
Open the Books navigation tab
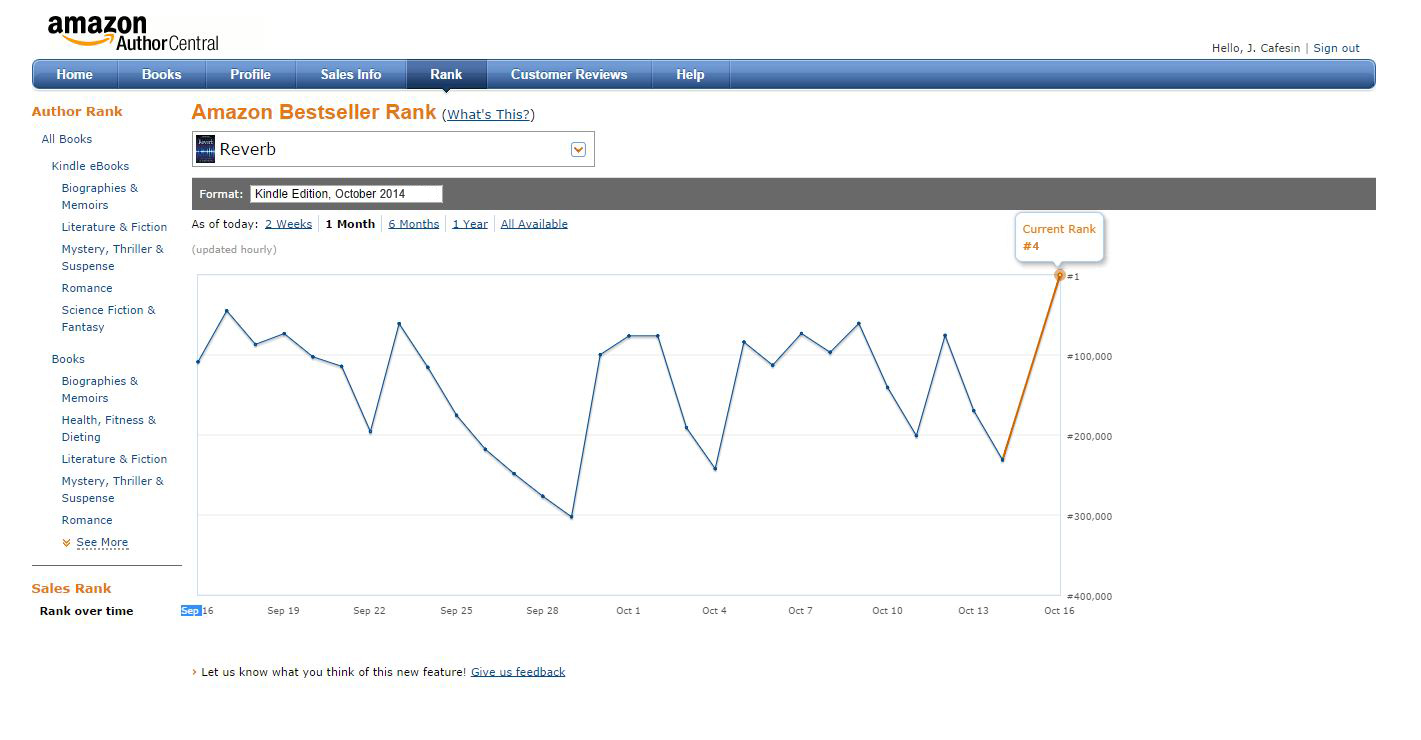point(161,75)
